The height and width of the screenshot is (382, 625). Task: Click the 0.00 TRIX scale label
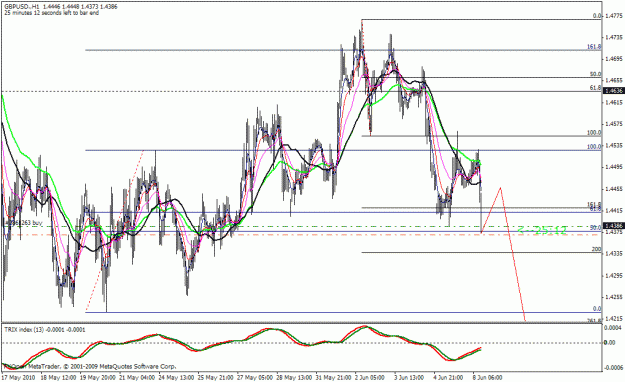point(609,343)
